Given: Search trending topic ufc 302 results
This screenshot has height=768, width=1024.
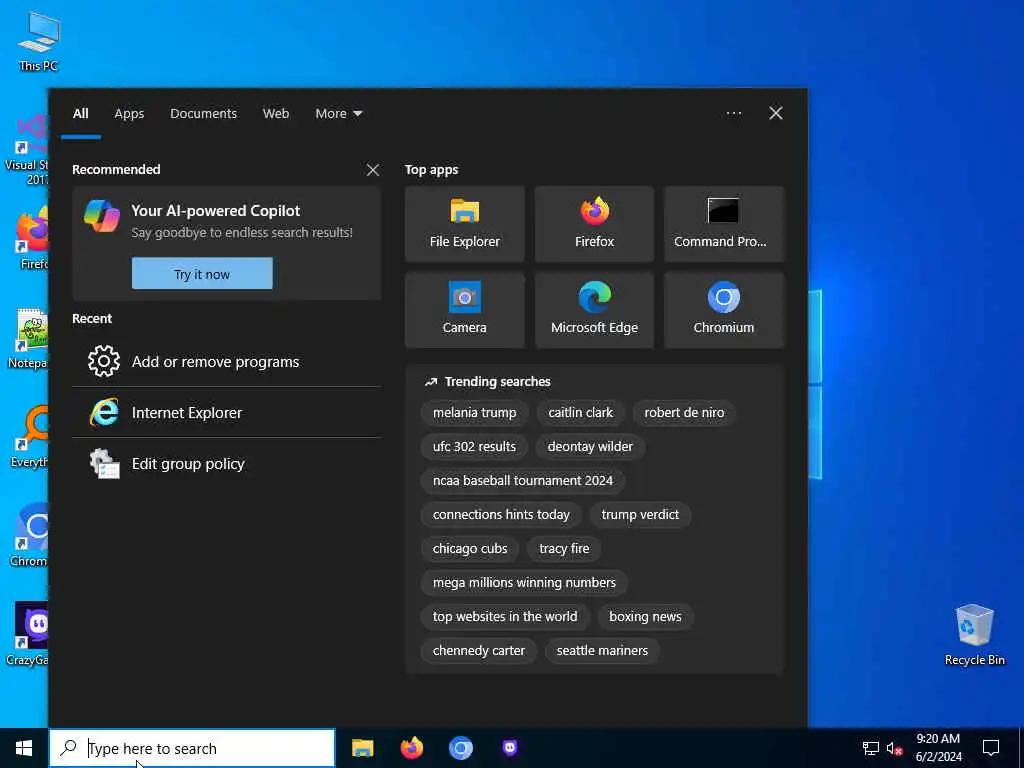Looking at the screenshot, I should [x=474, y=447].
